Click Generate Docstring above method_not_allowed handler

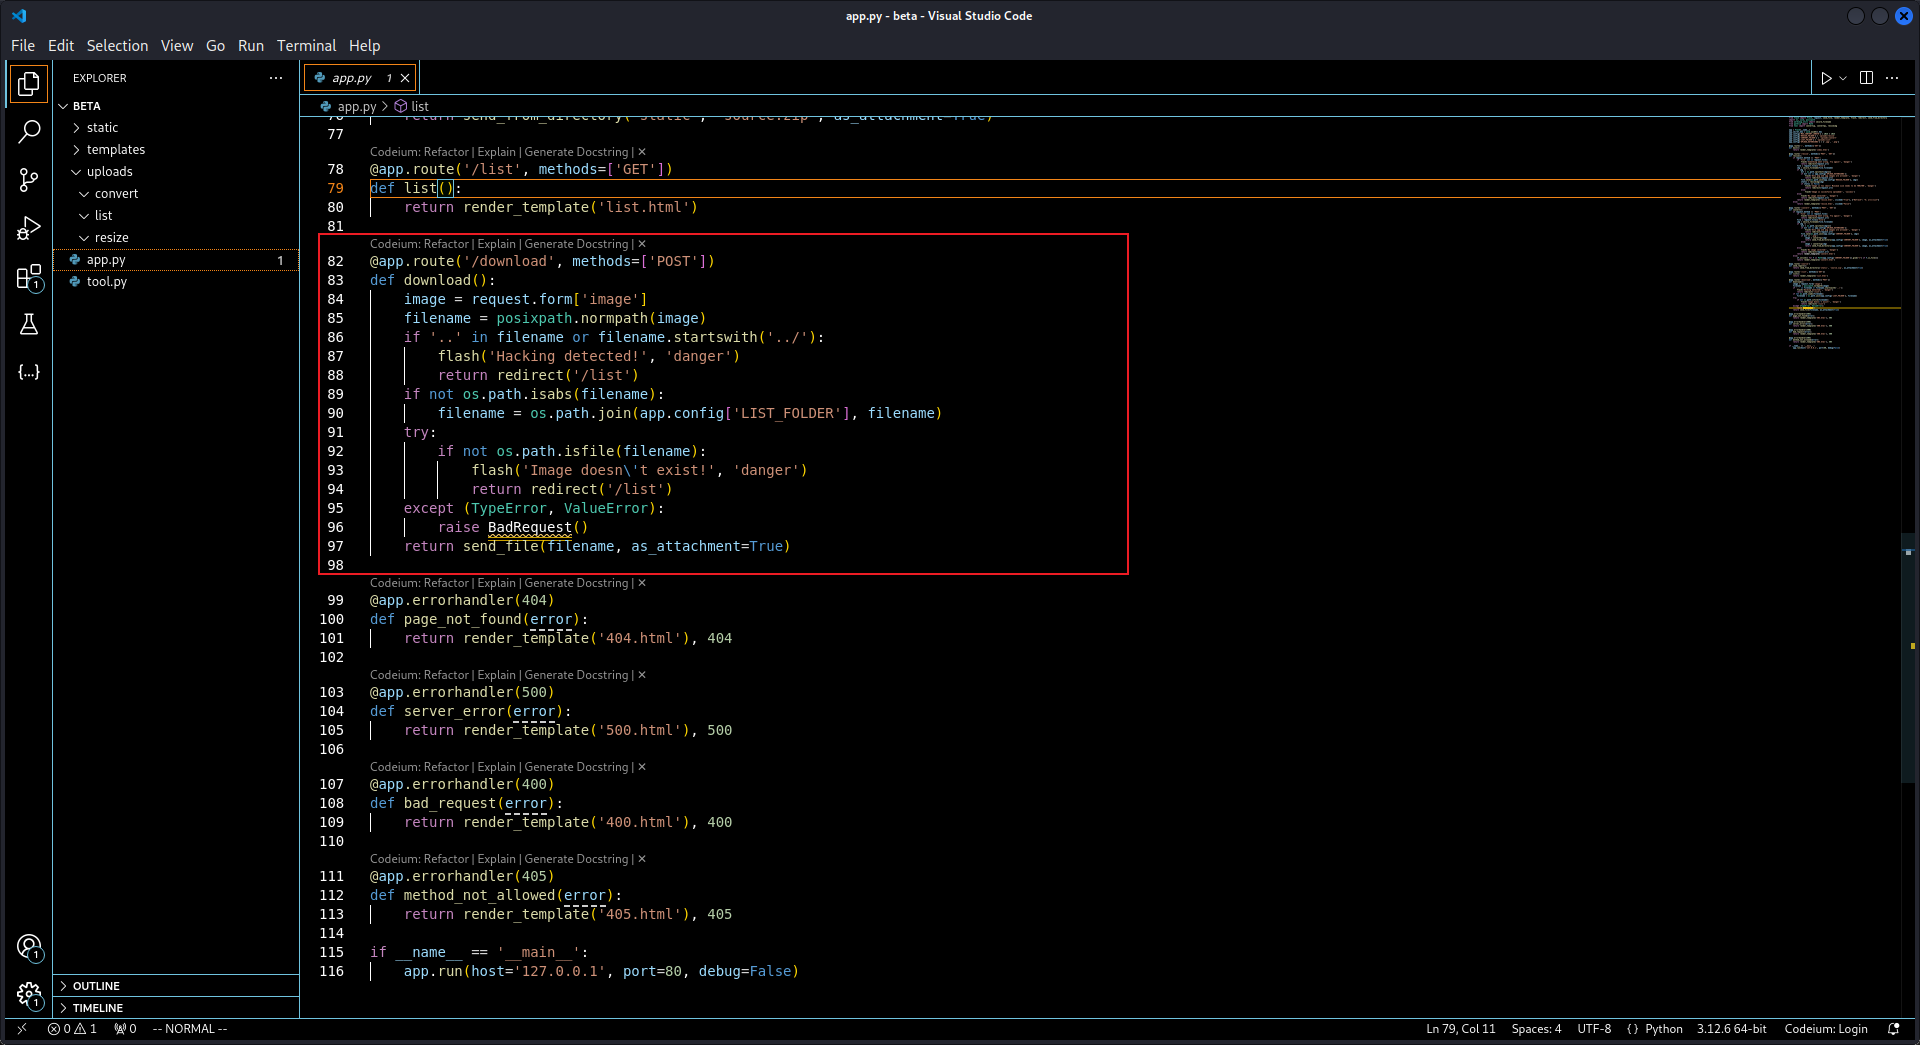coord(576,859)
